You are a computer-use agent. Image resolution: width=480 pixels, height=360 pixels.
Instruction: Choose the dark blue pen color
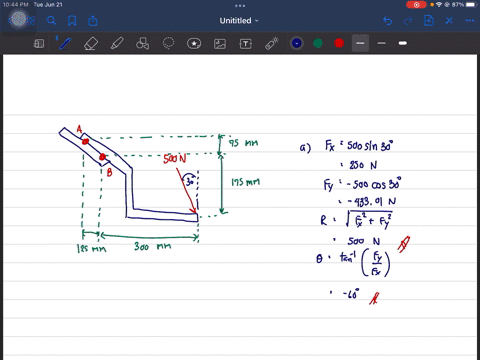coord(297,43)
